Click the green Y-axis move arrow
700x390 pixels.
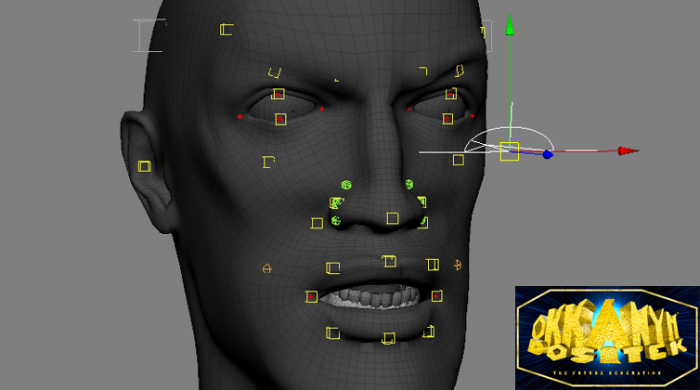pyautogui.click(x=509, y=24)
